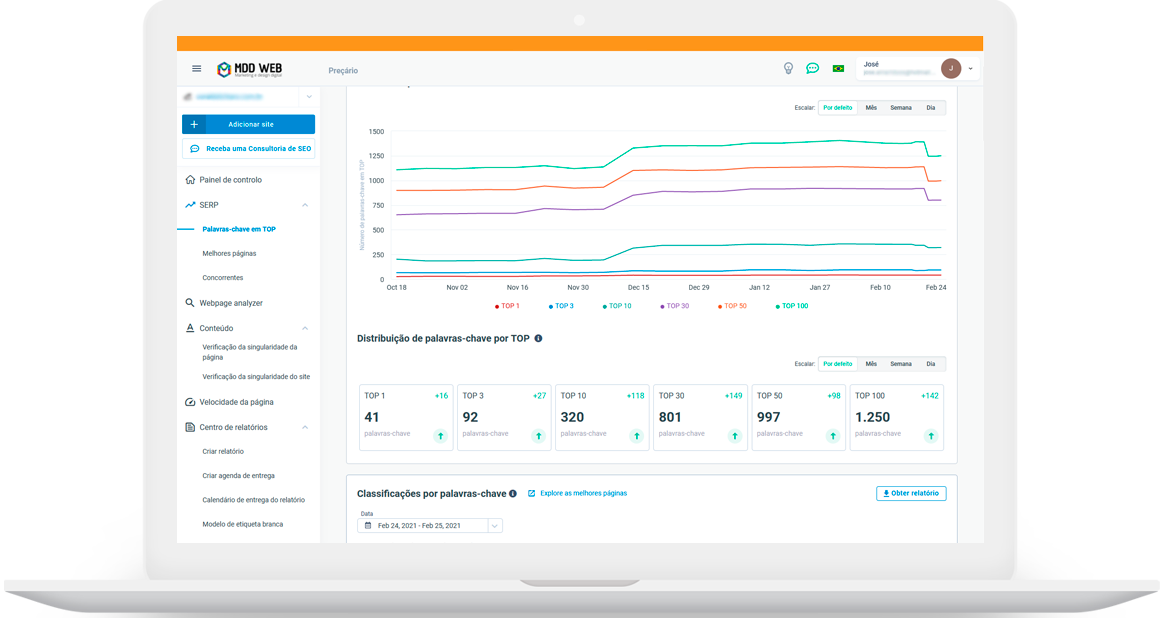Viewport: 1162px width, 618px height.
Task: Click the Brazil flag language icon
Action: [x=838, y=69]
